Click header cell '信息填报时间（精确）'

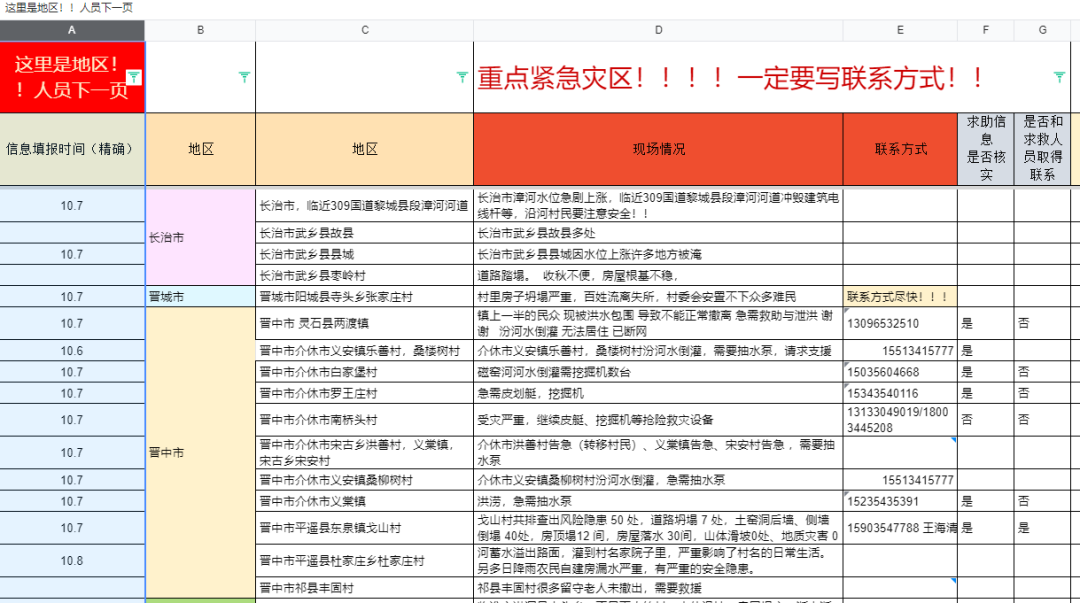72,149
